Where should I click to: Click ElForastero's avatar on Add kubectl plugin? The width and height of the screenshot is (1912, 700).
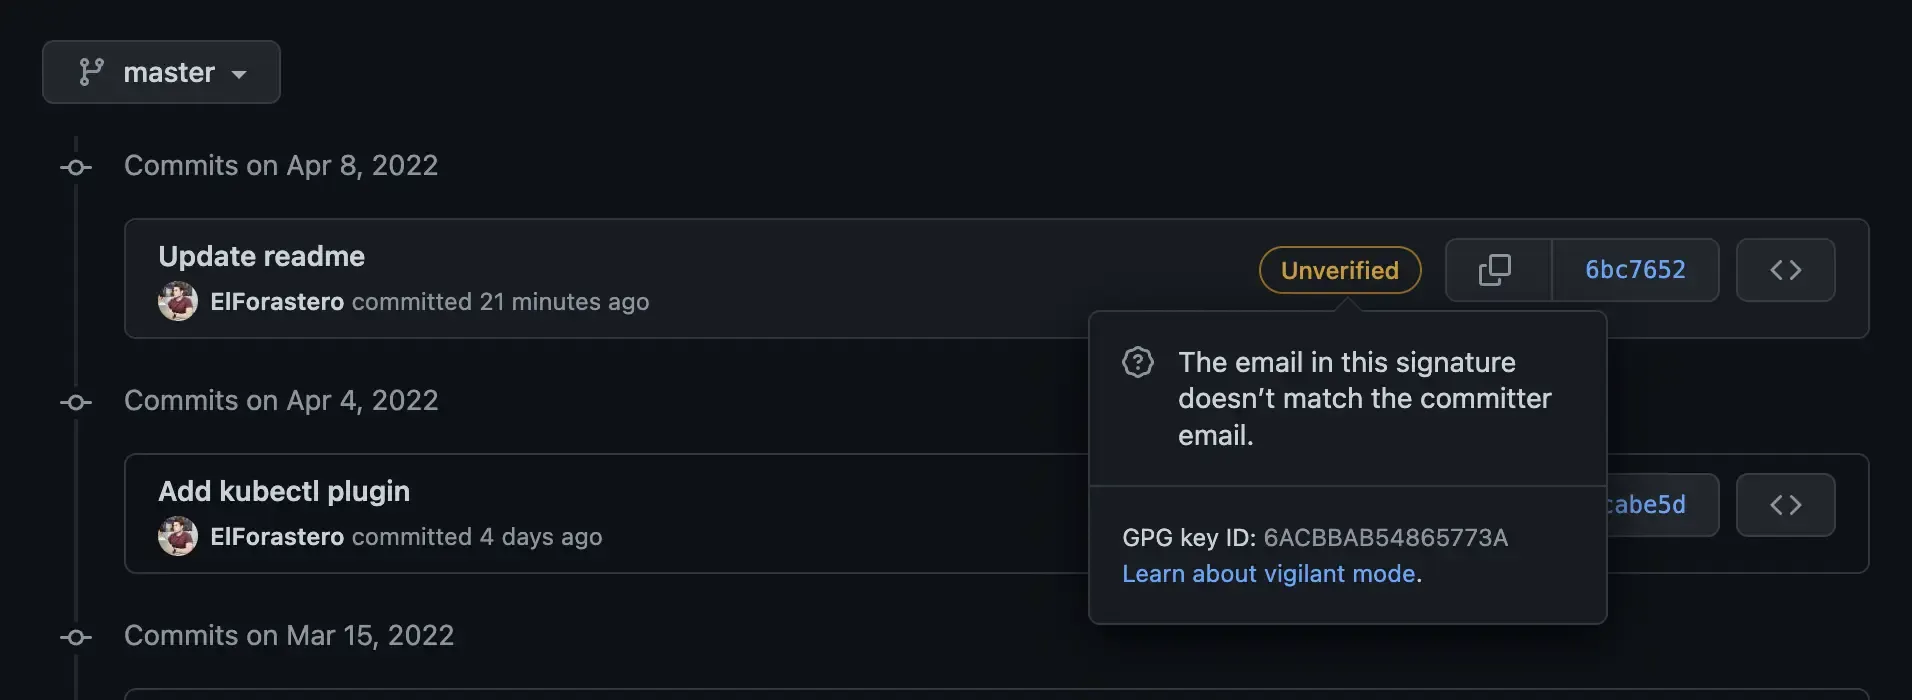coord(178,536)
